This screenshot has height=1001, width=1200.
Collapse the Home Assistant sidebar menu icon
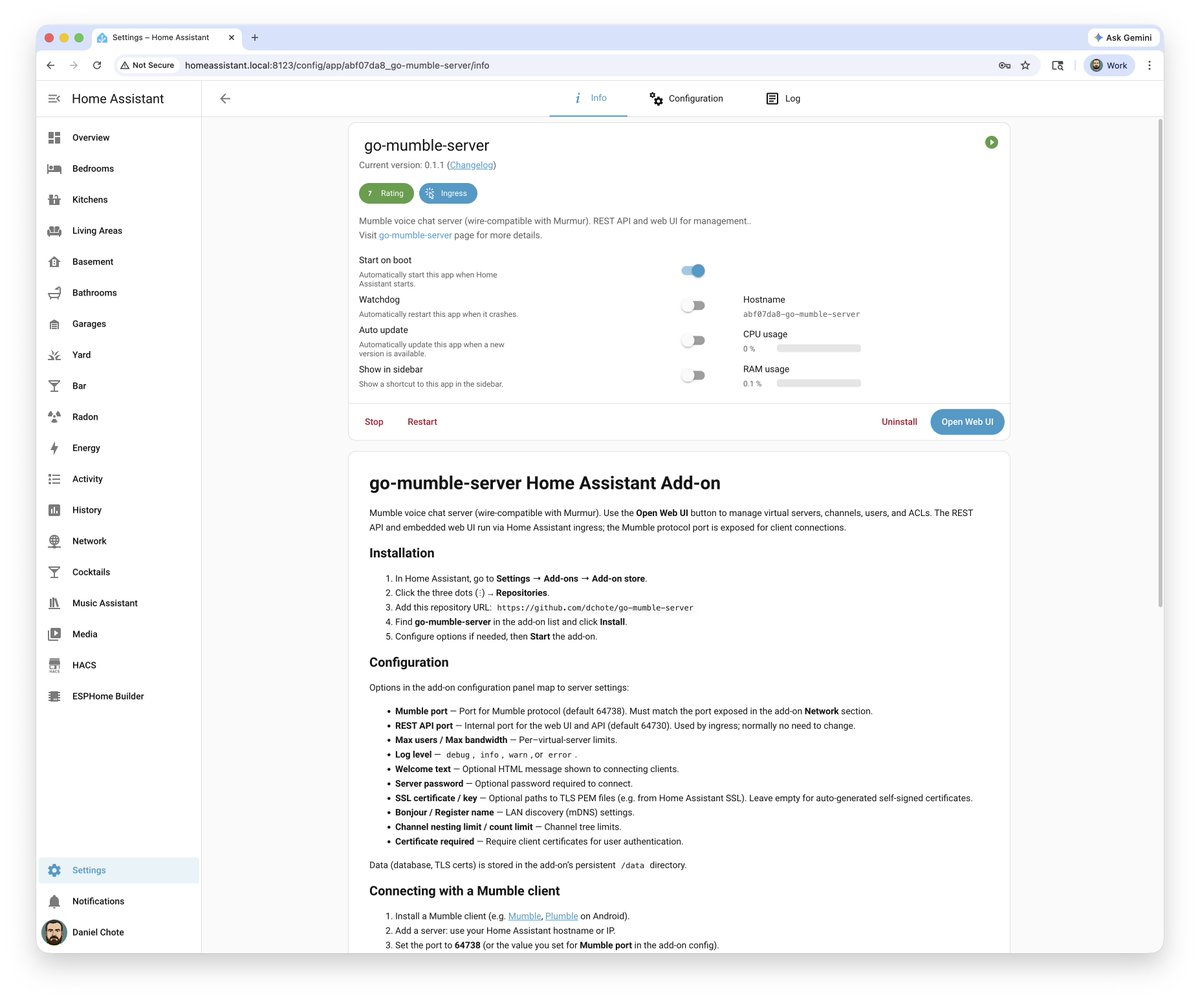pyautogui.click(x=54, y=98)
